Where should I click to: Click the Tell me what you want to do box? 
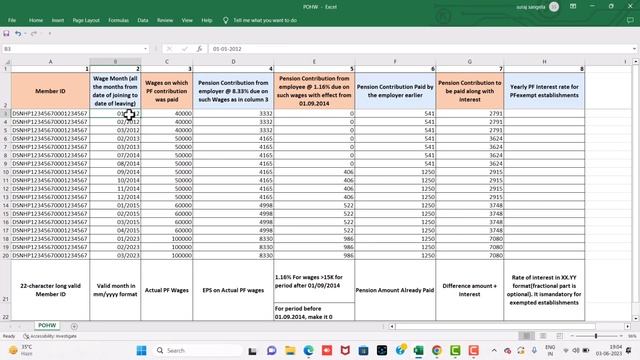click(x=265, y=20)
